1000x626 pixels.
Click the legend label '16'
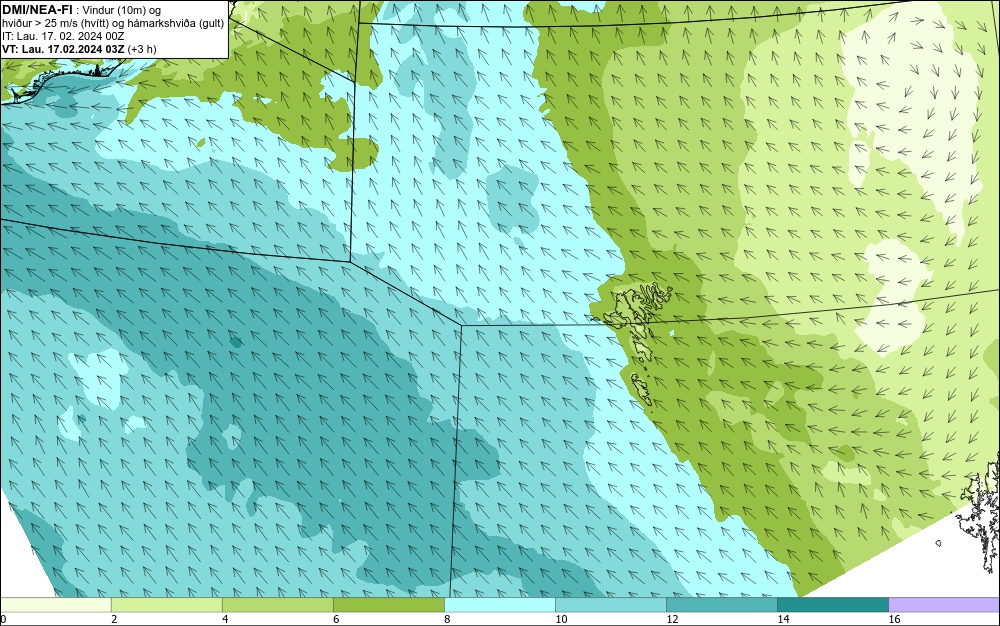tap(894, 619)
